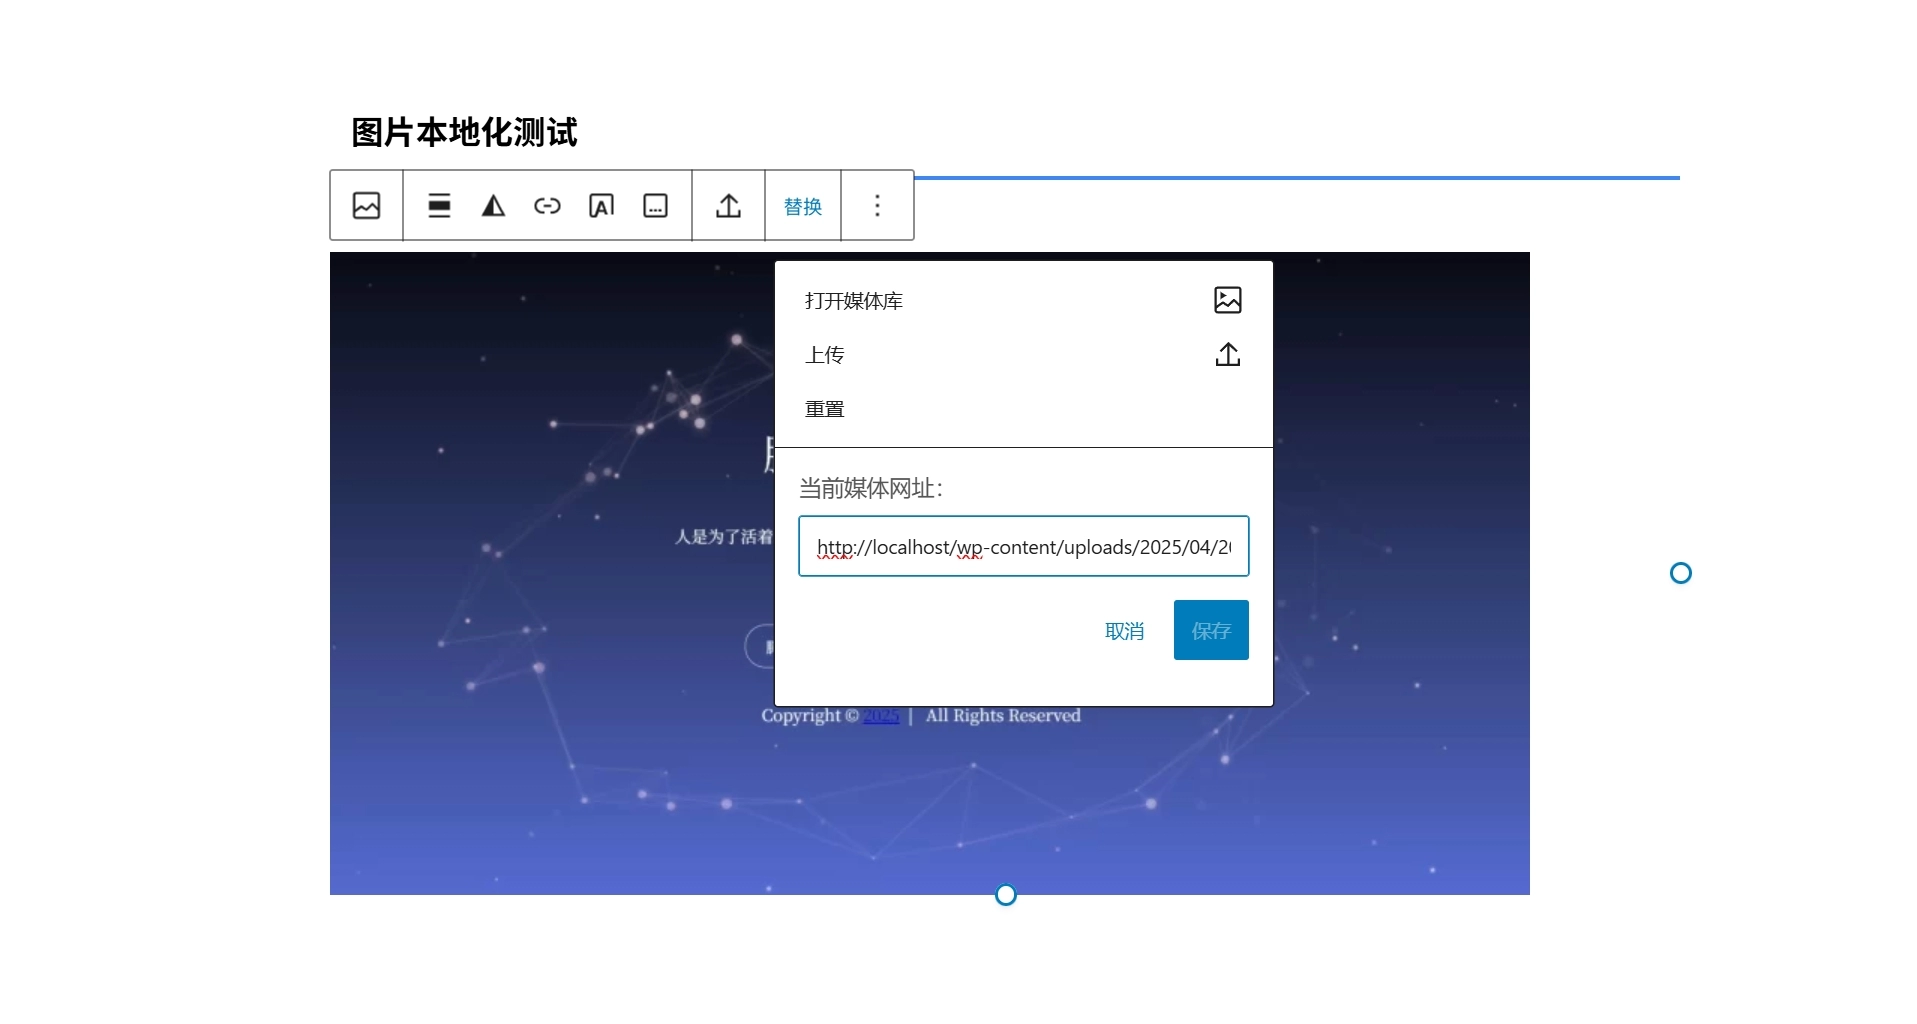Insert a link on the image
The image size is (1917, 1024).
(x=547, y=205)
